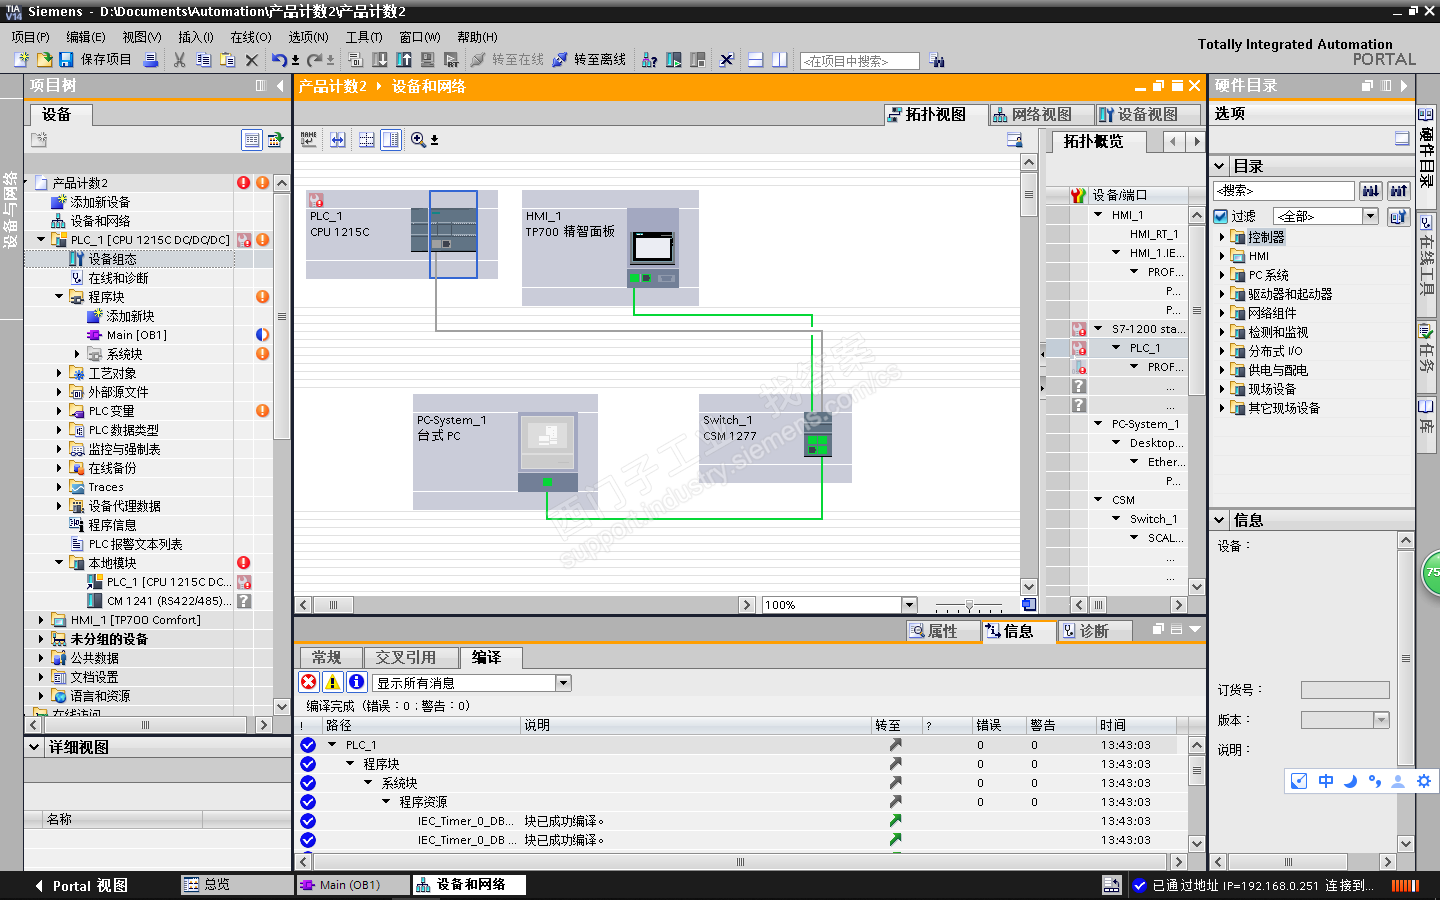
Task: Click the information filter icon in compile tab
Action: [357, 682]
